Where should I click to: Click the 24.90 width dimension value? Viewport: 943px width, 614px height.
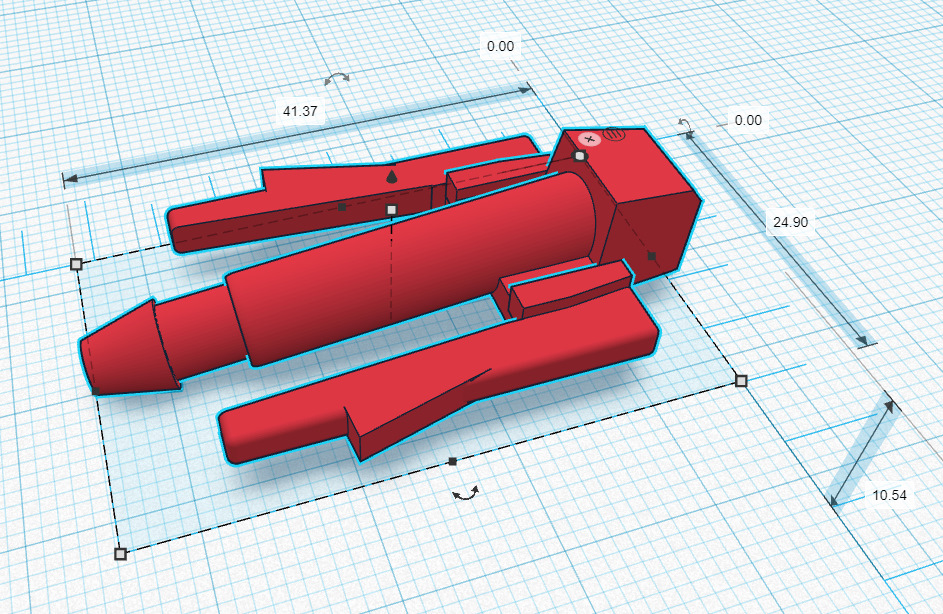790,222
